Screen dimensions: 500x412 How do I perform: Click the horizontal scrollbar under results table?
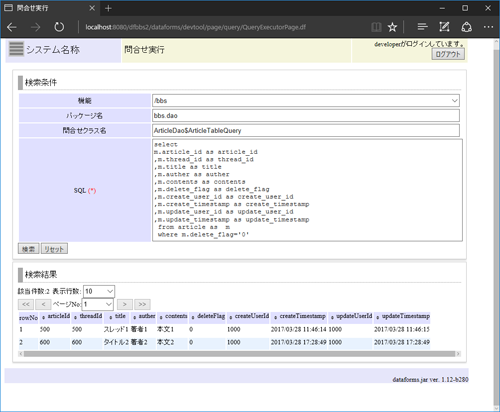(x=239, y=354)
